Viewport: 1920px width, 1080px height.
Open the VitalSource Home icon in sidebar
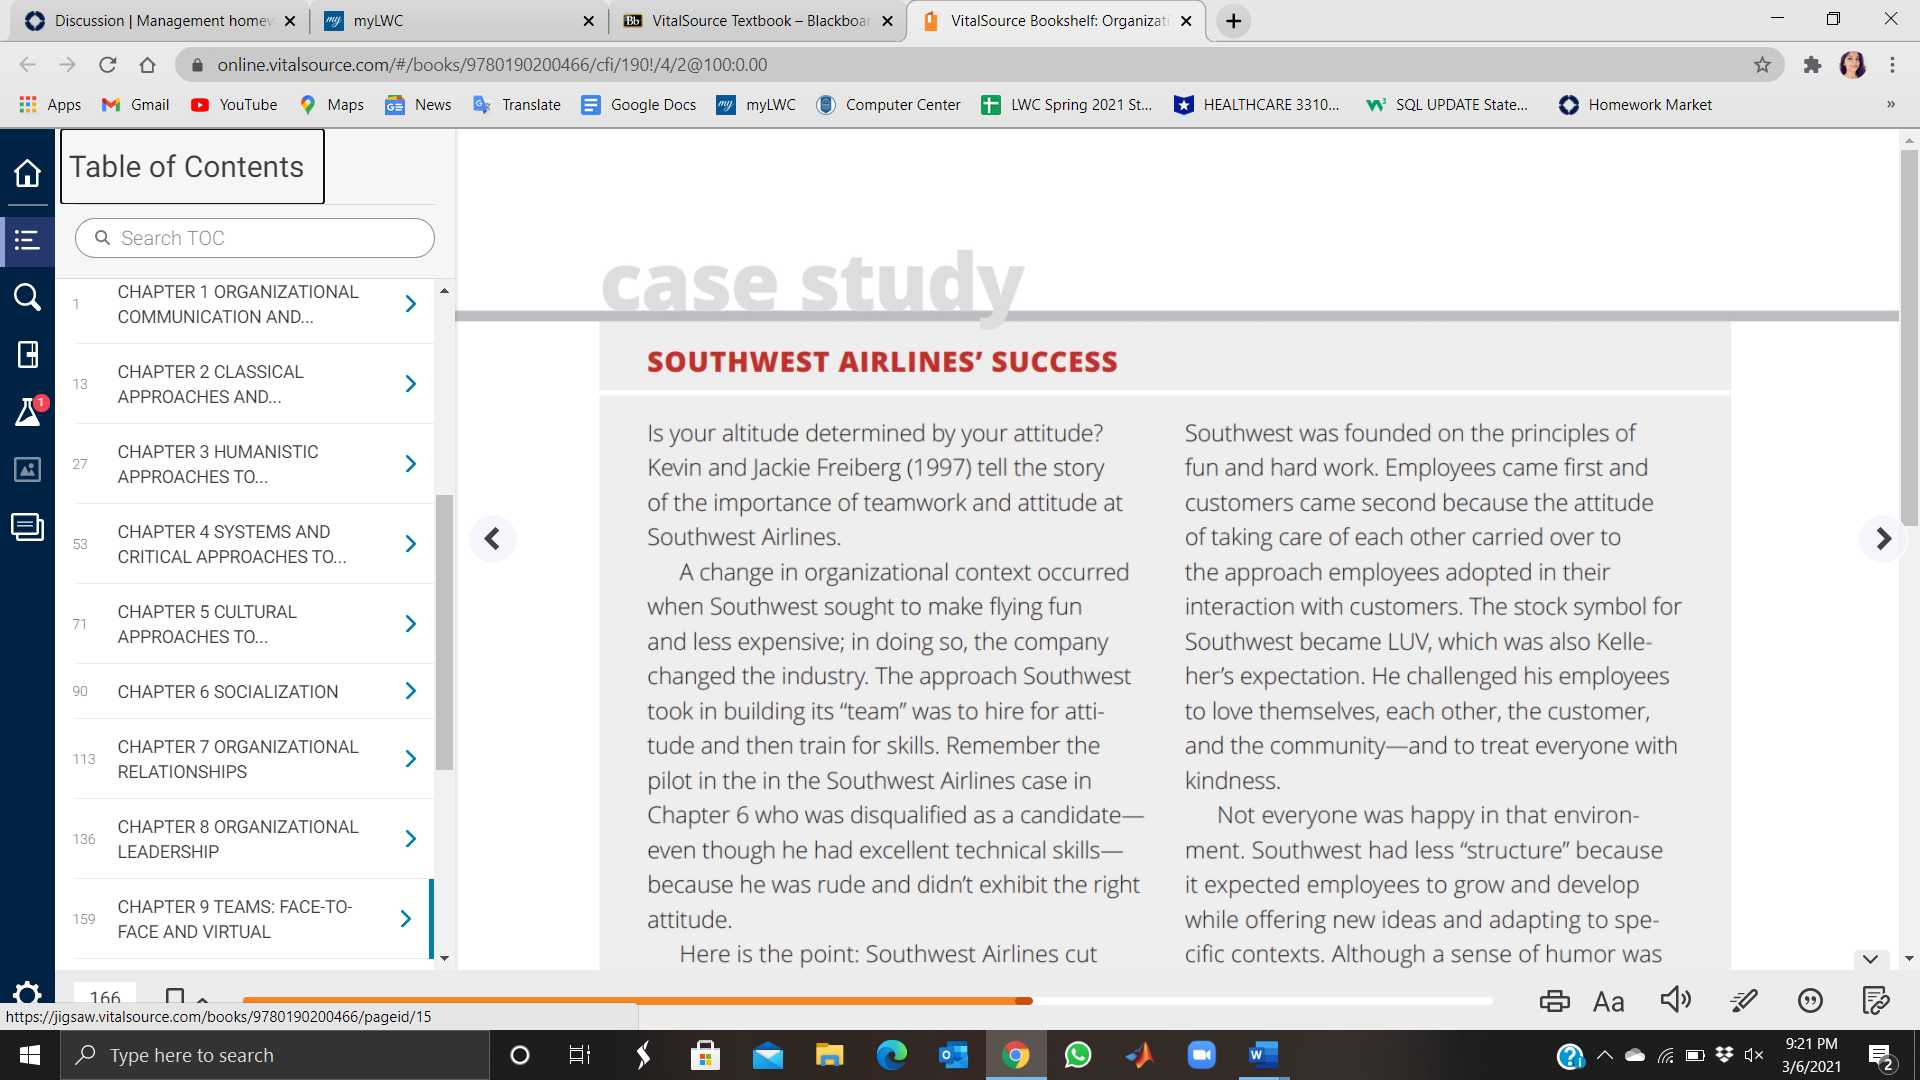click(x=27, y=173)
